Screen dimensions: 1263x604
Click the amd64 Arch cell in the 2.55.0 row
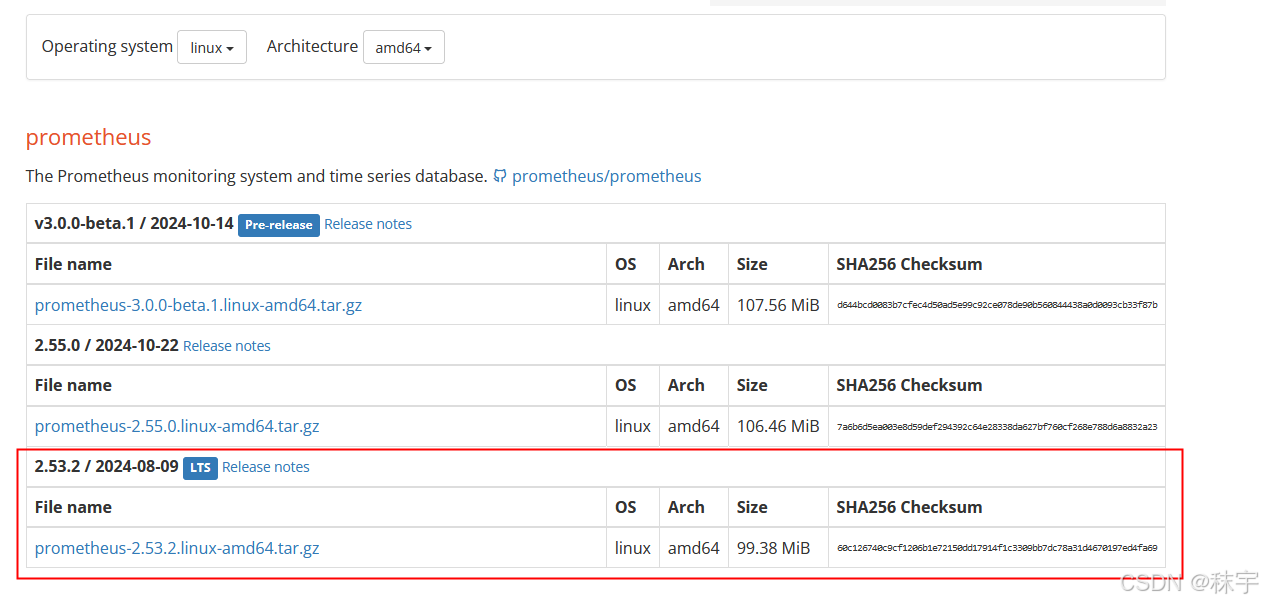(694, 426)
